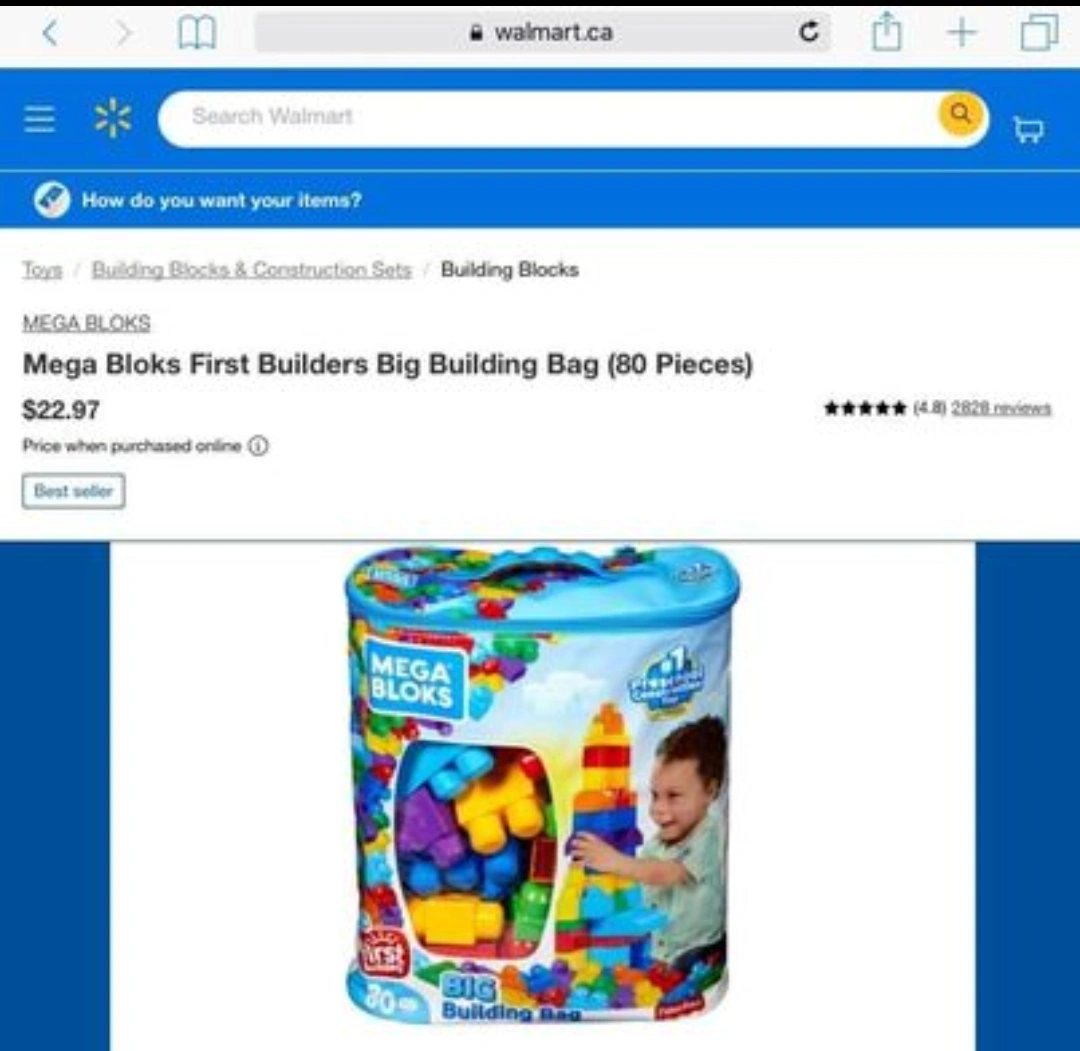
Task: Expand How do you want your items banner
Action: pyautogui.click(x=540, y=200)
